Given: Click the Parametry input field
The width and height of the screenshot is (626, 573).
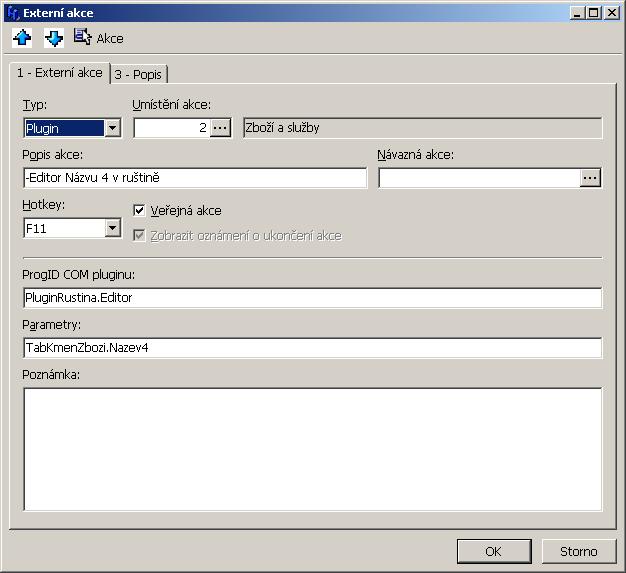Looking at the screenshot, I should [x=312, y=347].
